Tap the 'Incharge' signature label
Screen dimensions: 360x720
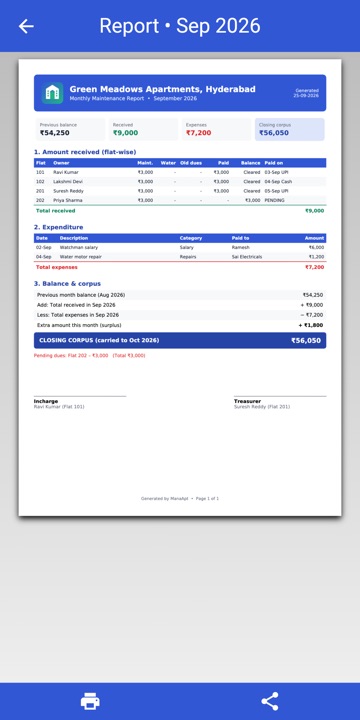pos(46,401)
